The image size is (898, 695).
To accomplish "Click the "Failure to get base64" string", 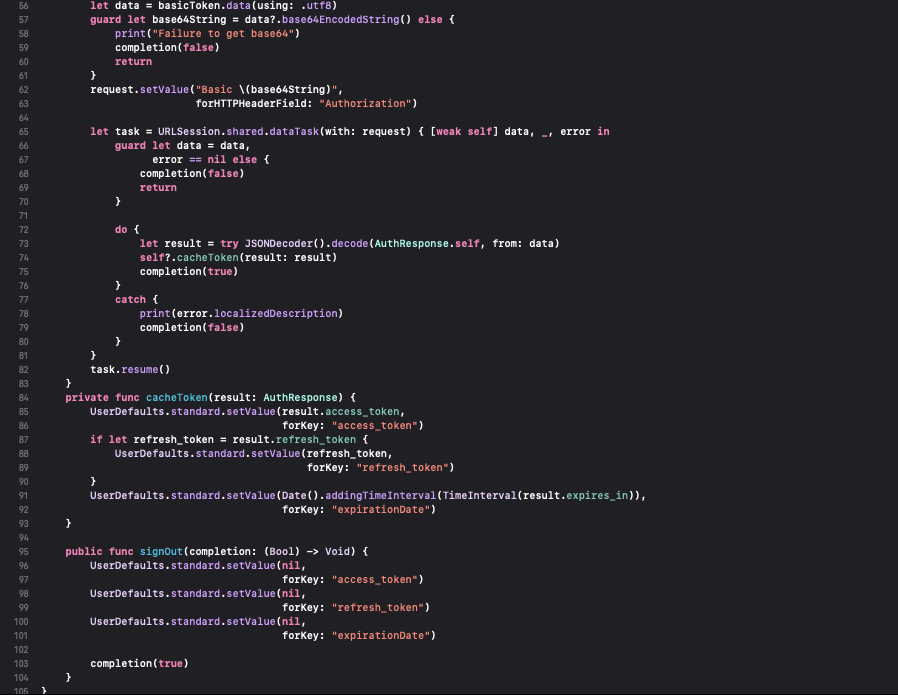I will (223, 34).
